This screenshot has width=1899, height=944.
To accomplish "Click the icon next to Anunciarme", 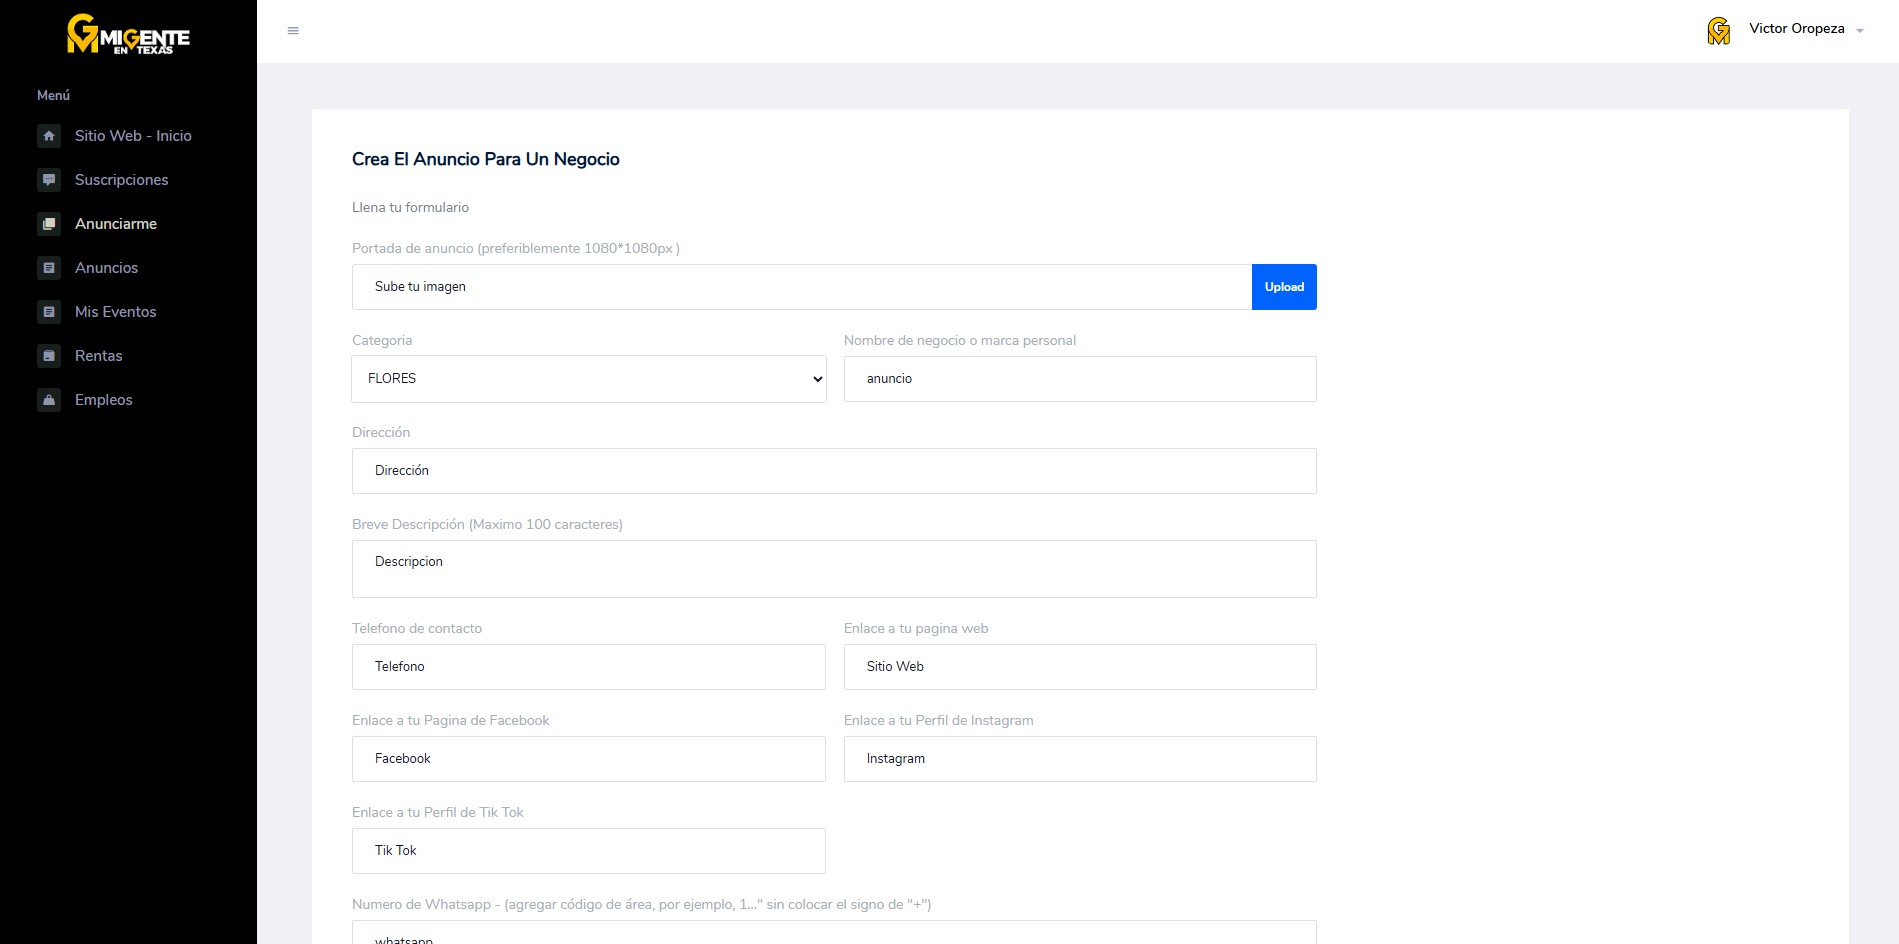I will [x=49, y=224].
